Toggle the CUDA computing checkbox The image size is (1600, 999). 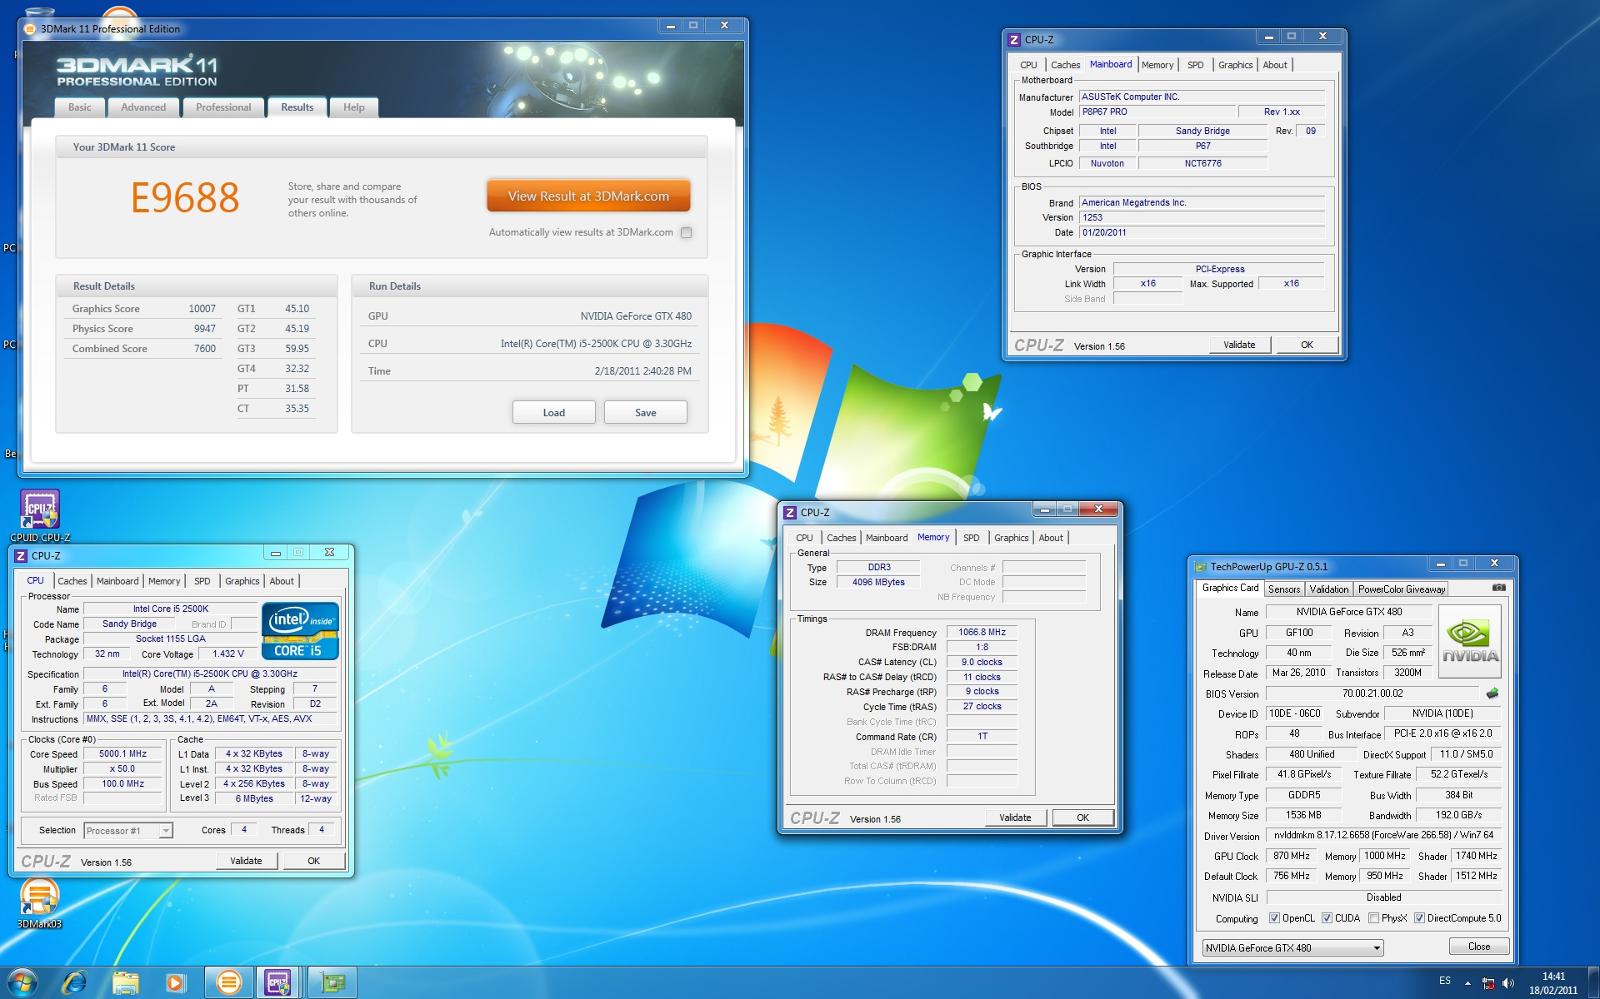tap(1327, 918)
